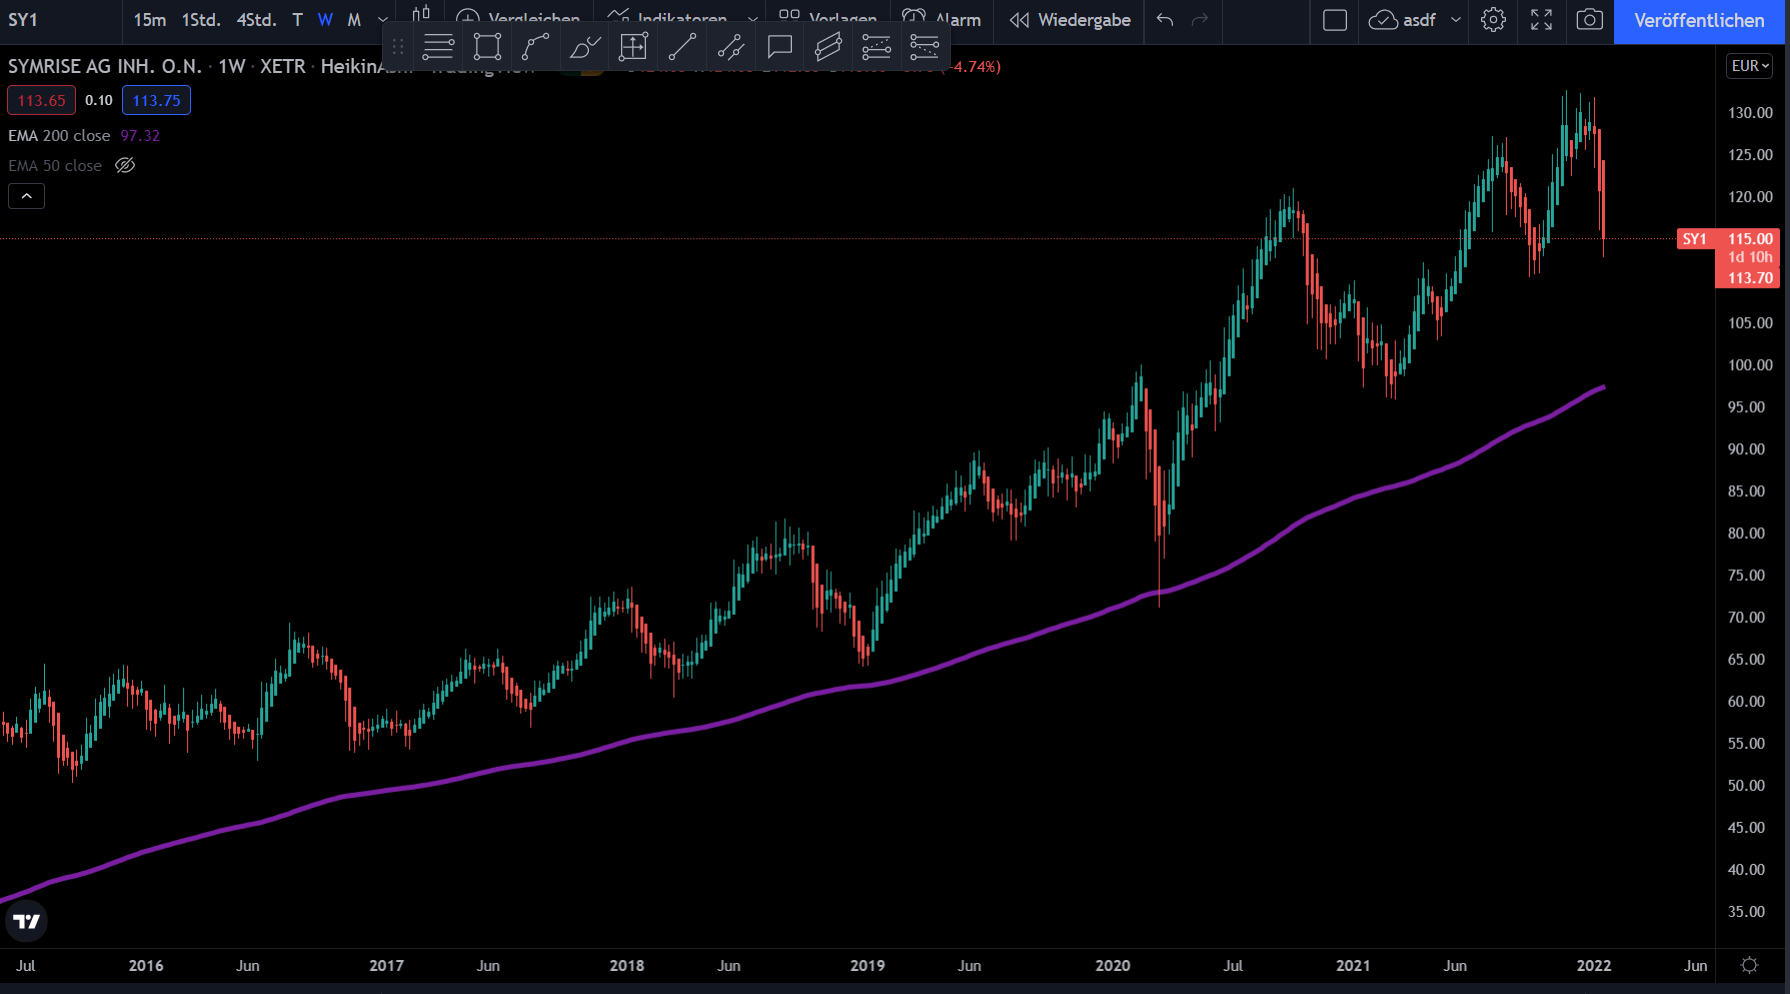Switch to the daily T timeframe
The height and width of the screenshot is (994, 1790).
297,20
